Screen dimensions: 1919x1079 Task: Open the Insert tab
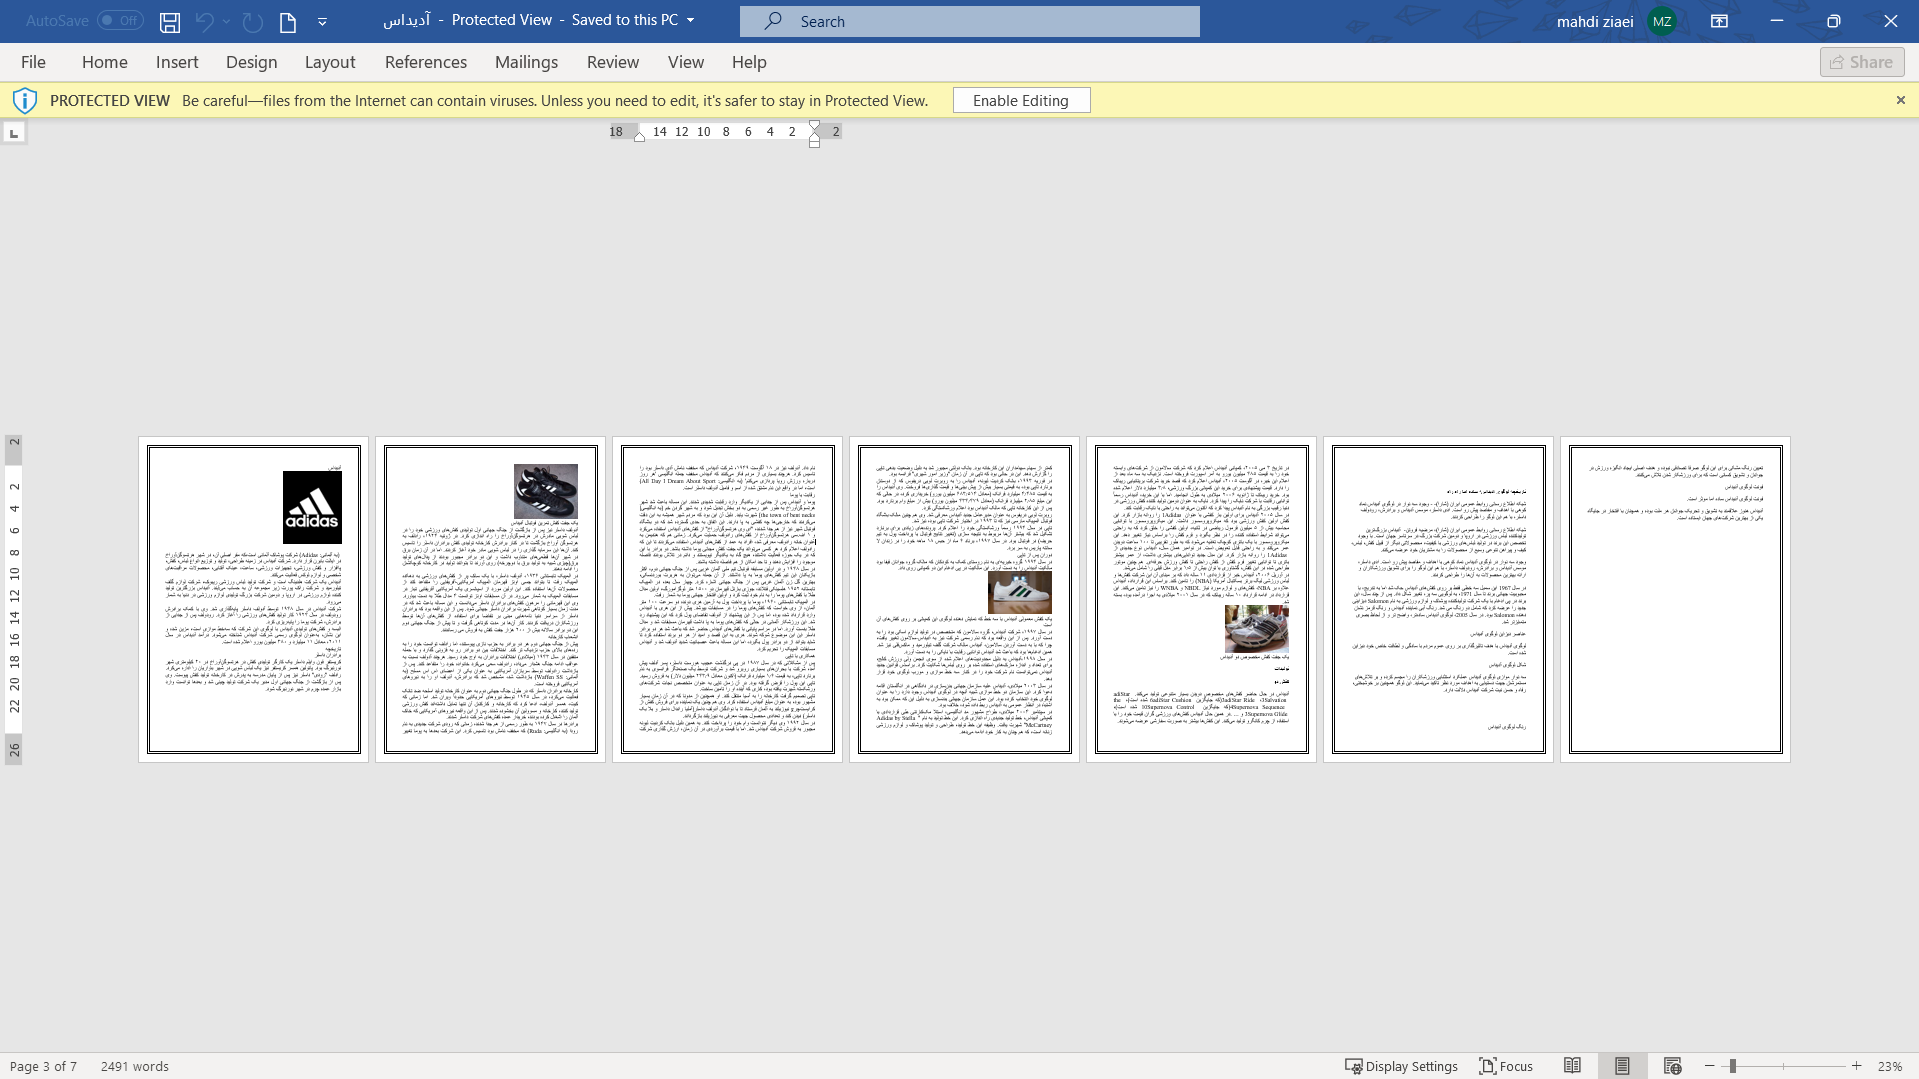[x=177, y=62]
